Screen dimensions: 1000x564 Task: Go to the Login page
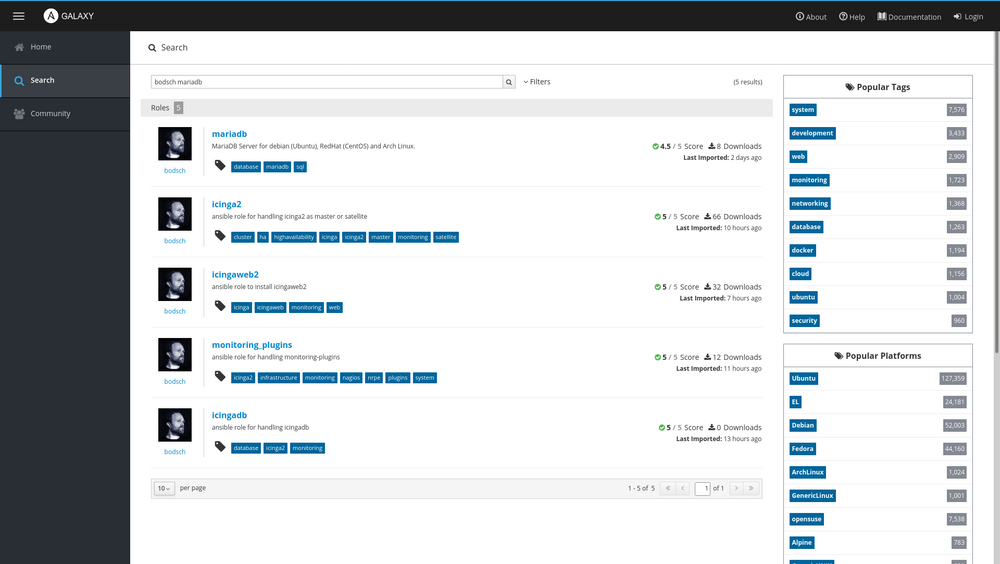click(x=968, y=17)
